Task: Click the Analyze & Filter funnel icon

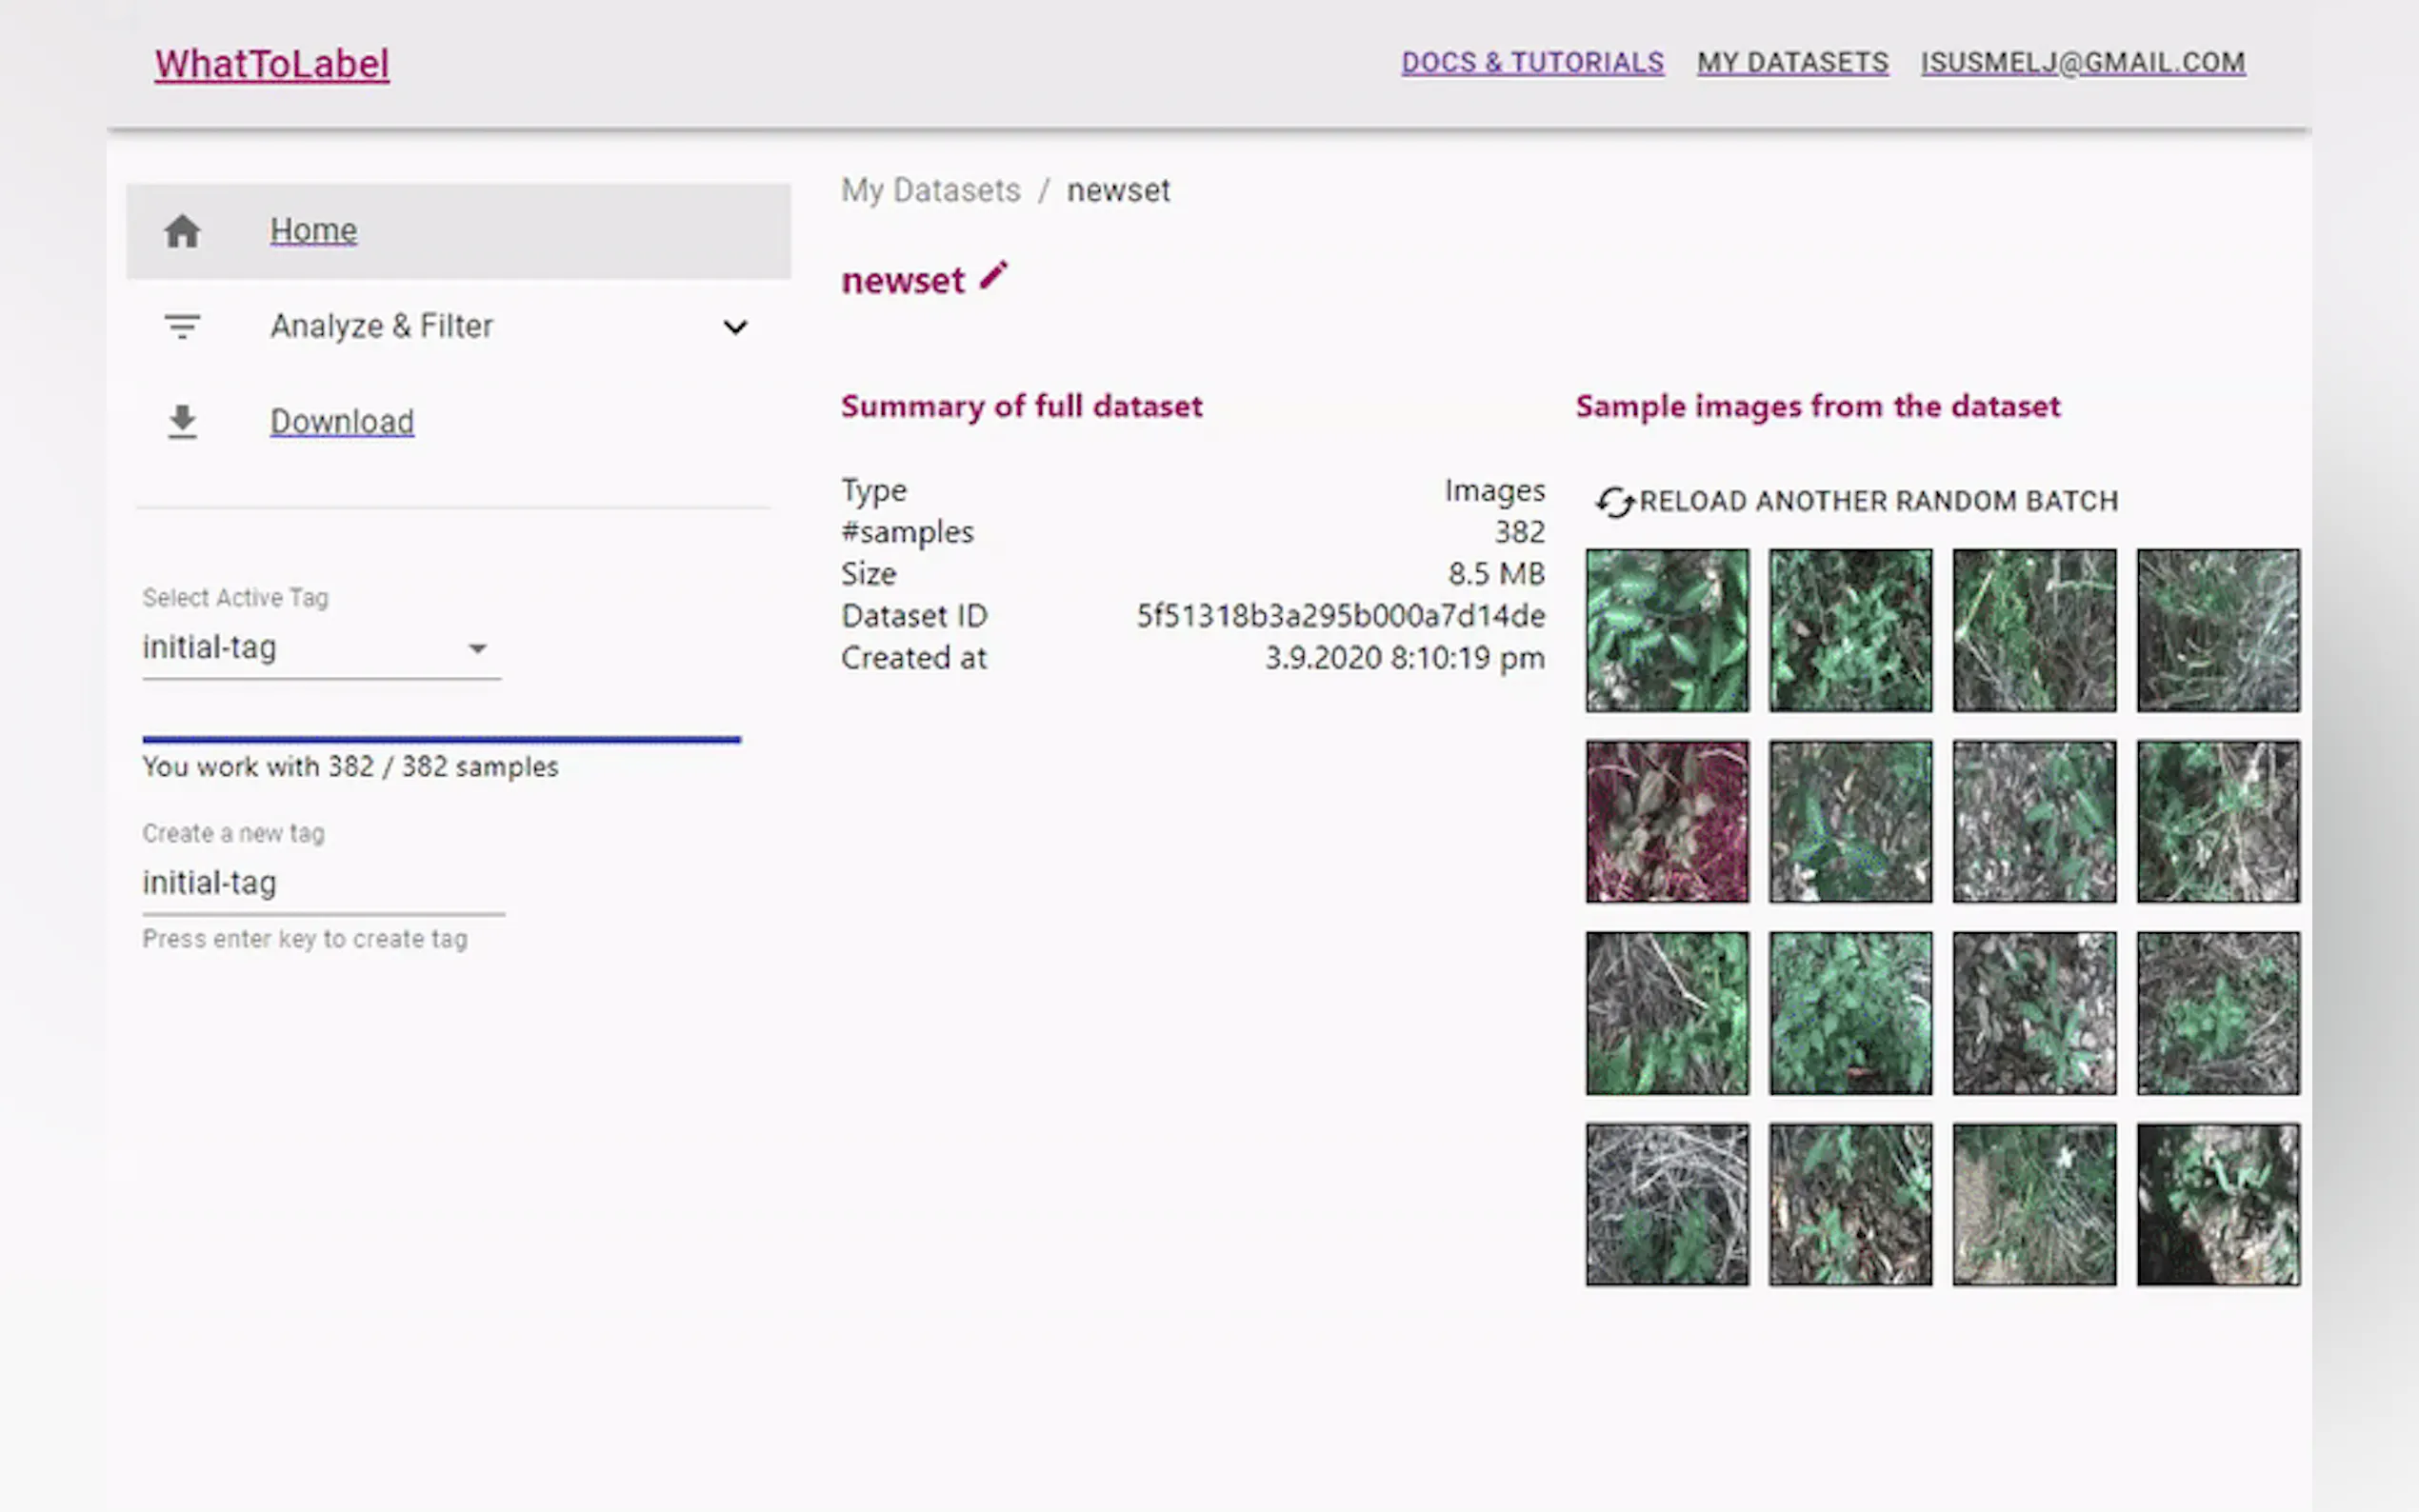Action: (182, 326)
